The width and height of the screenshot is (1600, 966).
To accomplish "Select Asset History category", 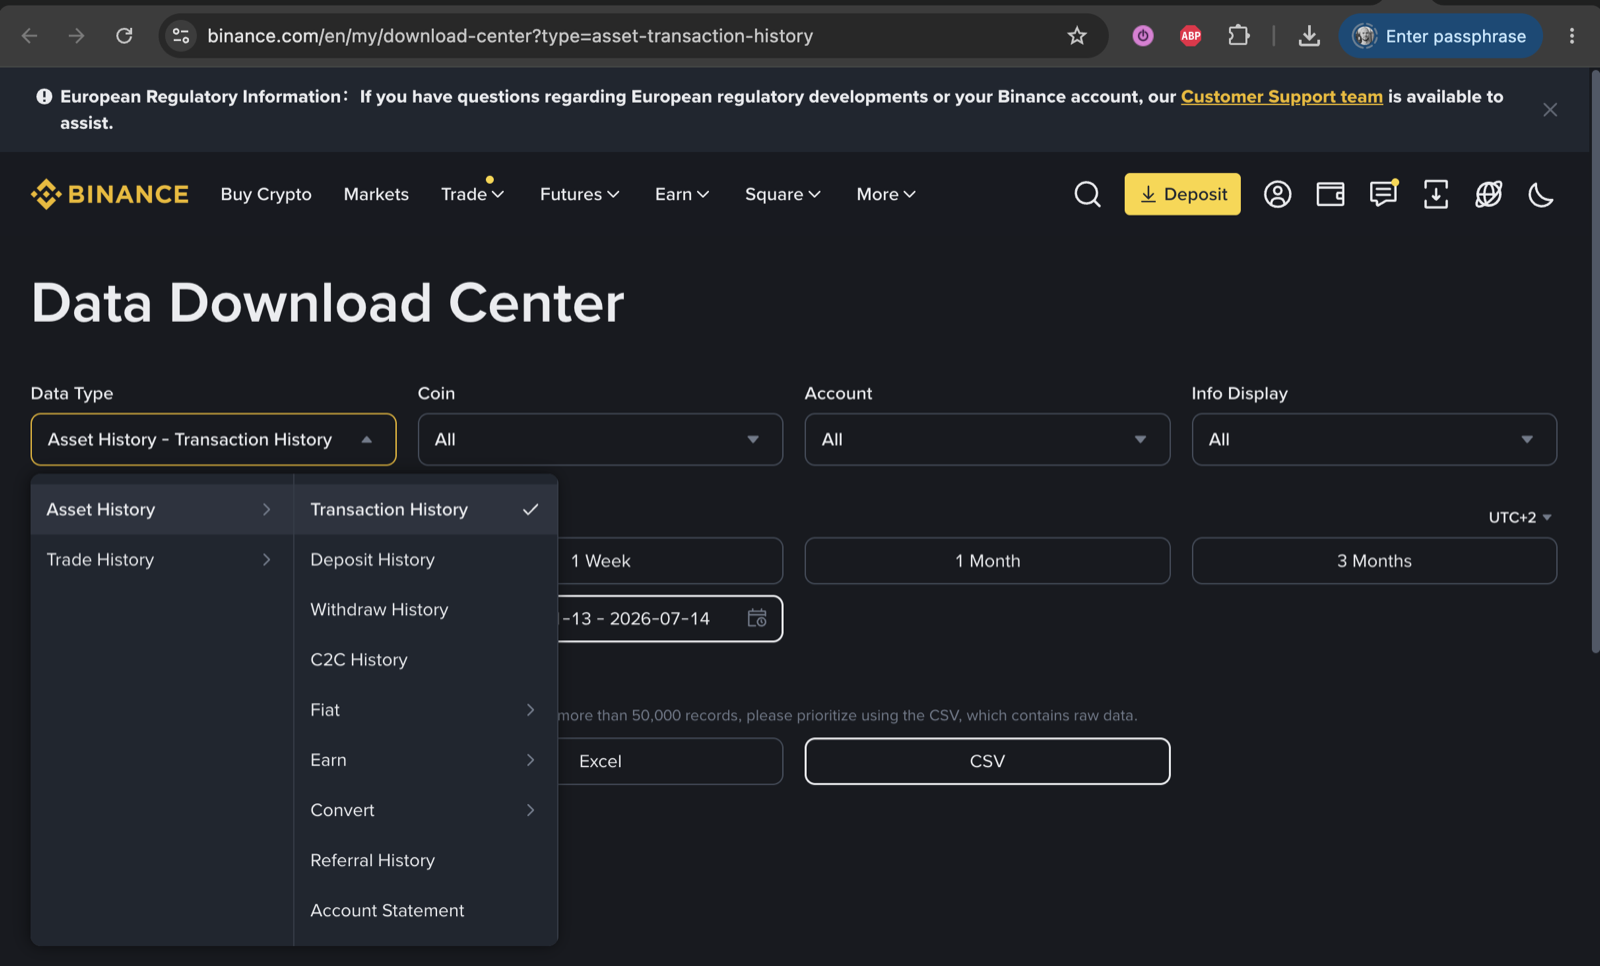I will point(162,509).
